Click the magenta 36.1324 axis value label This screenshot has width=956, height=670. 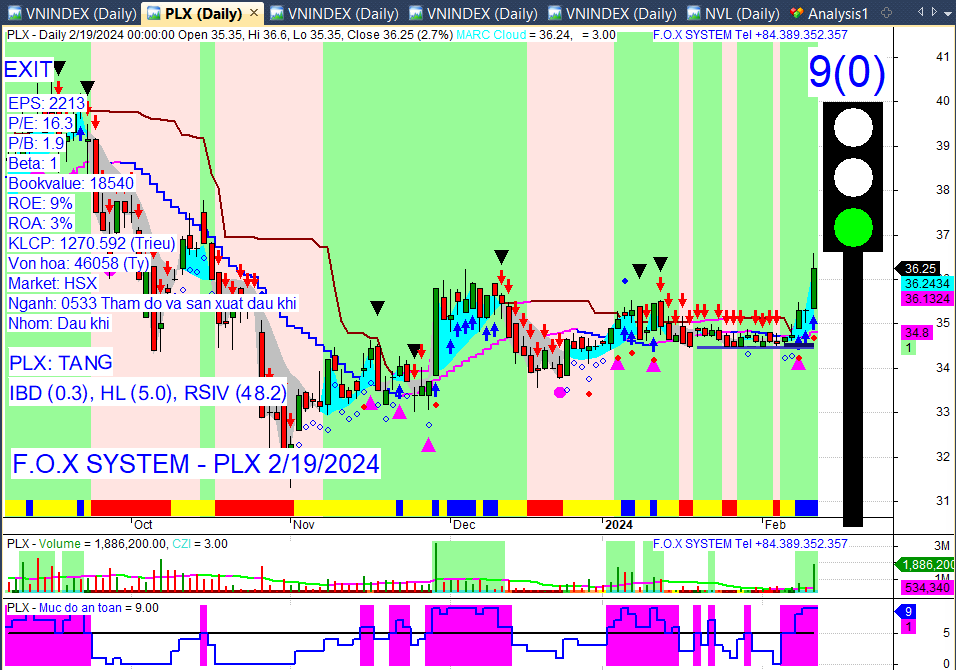[x=927, y=299]
